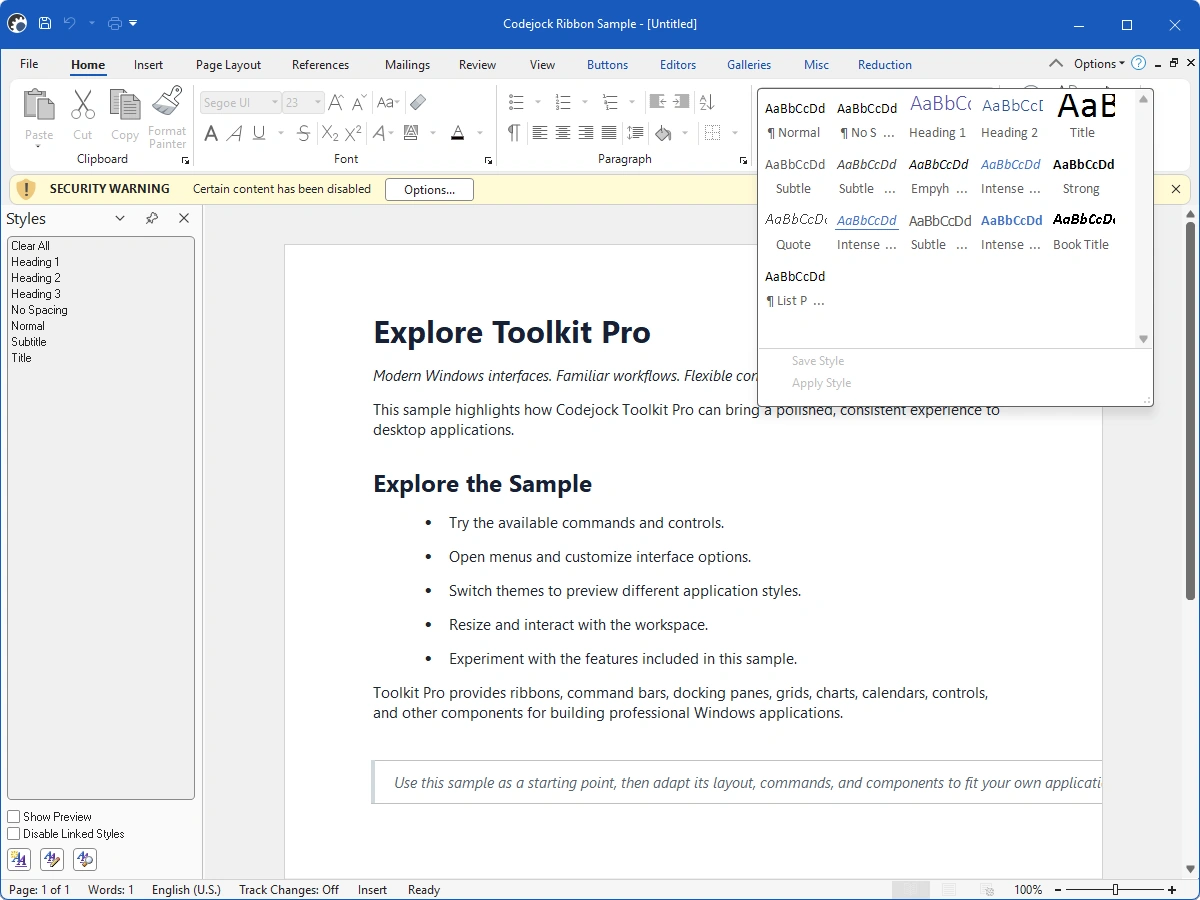The image size is (1200, 900).
Task: Click the Copy icon in Clipboard group
Action: pos(125,104)
